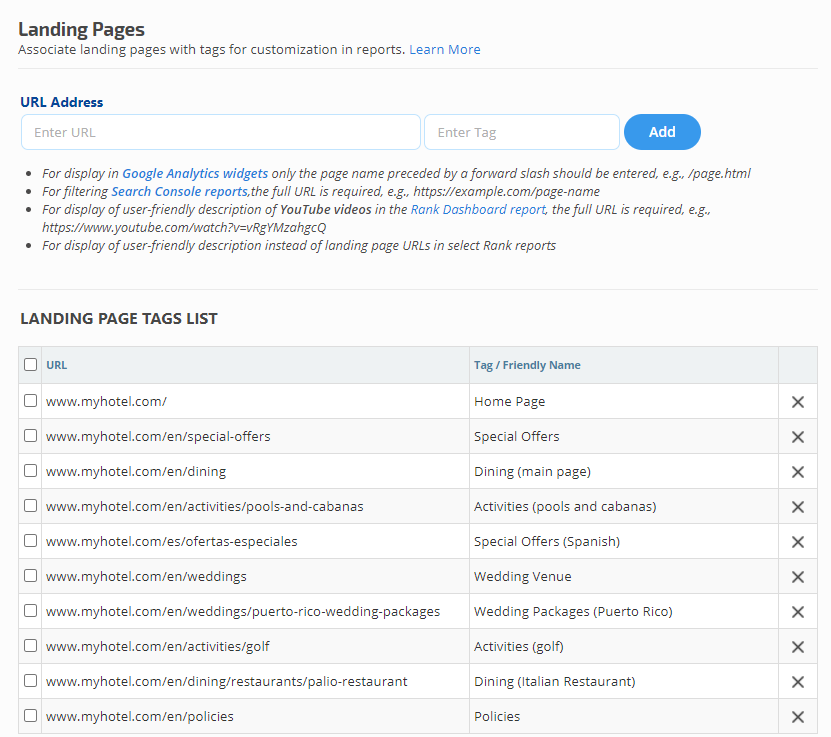This screenshot has height=737, width=831.
Task: Delete the Home Page tag row
Action: (798, 402)
